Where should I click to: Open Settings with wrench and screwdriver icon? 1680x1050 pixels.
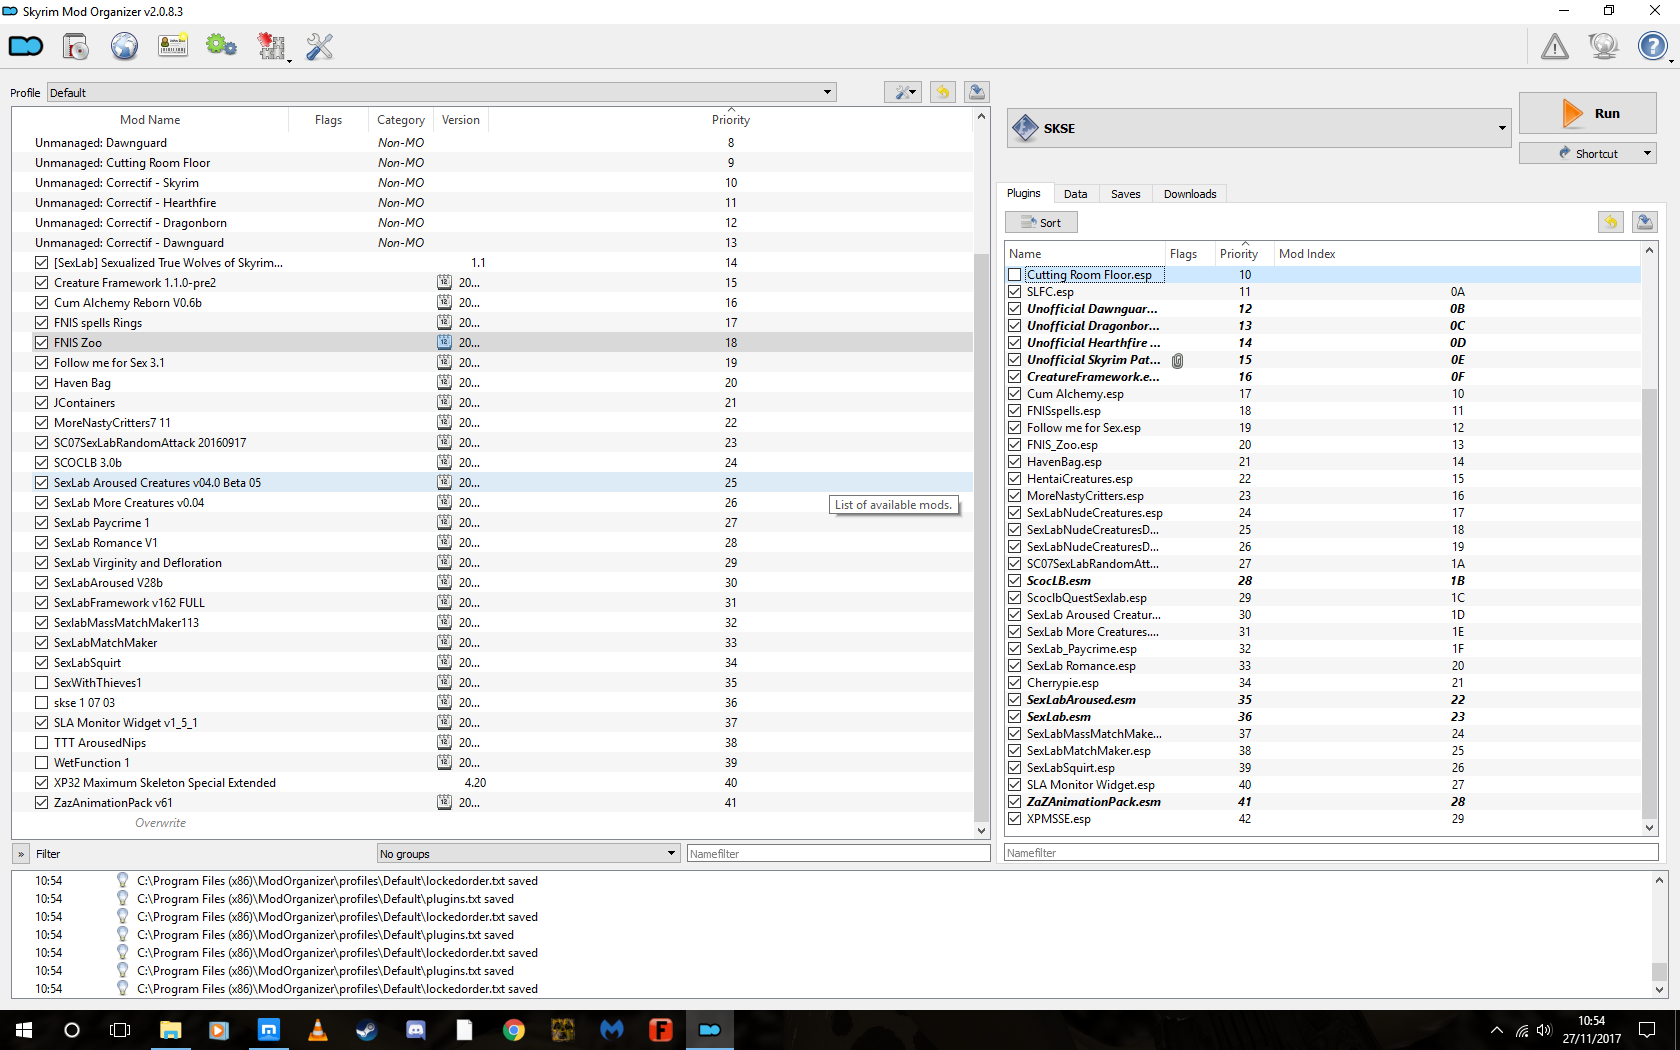click(319, 46)
